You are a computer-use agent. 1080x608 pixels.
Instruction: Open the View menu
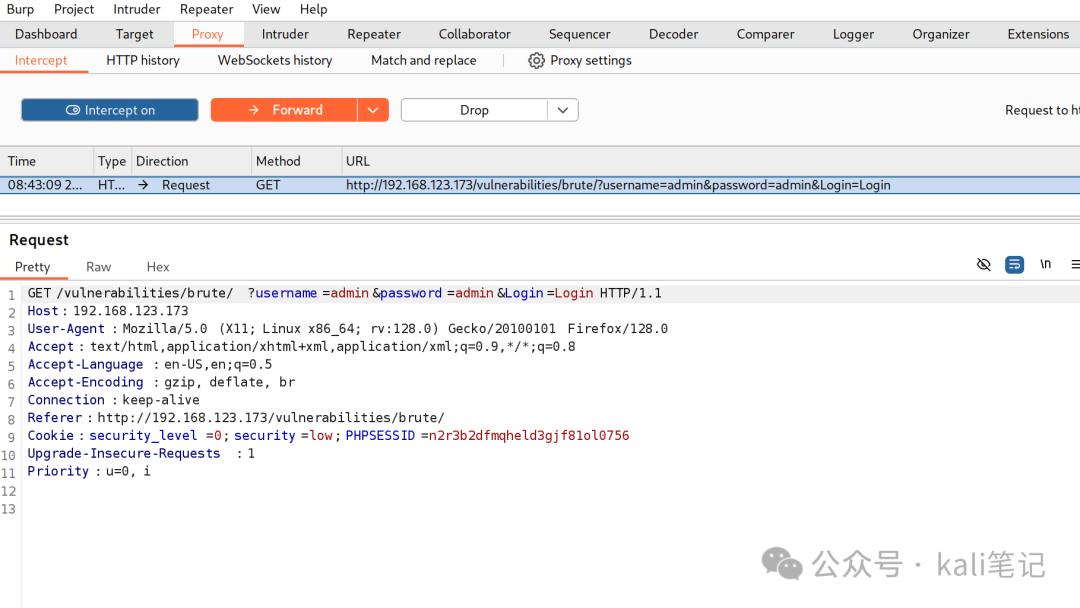pyautogui.click(x=266, y=9)
